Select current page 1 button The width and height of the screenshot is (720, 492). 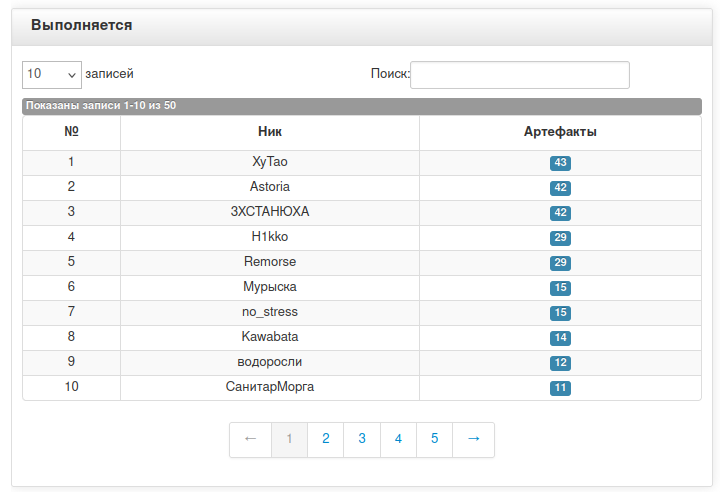point(289,440)
